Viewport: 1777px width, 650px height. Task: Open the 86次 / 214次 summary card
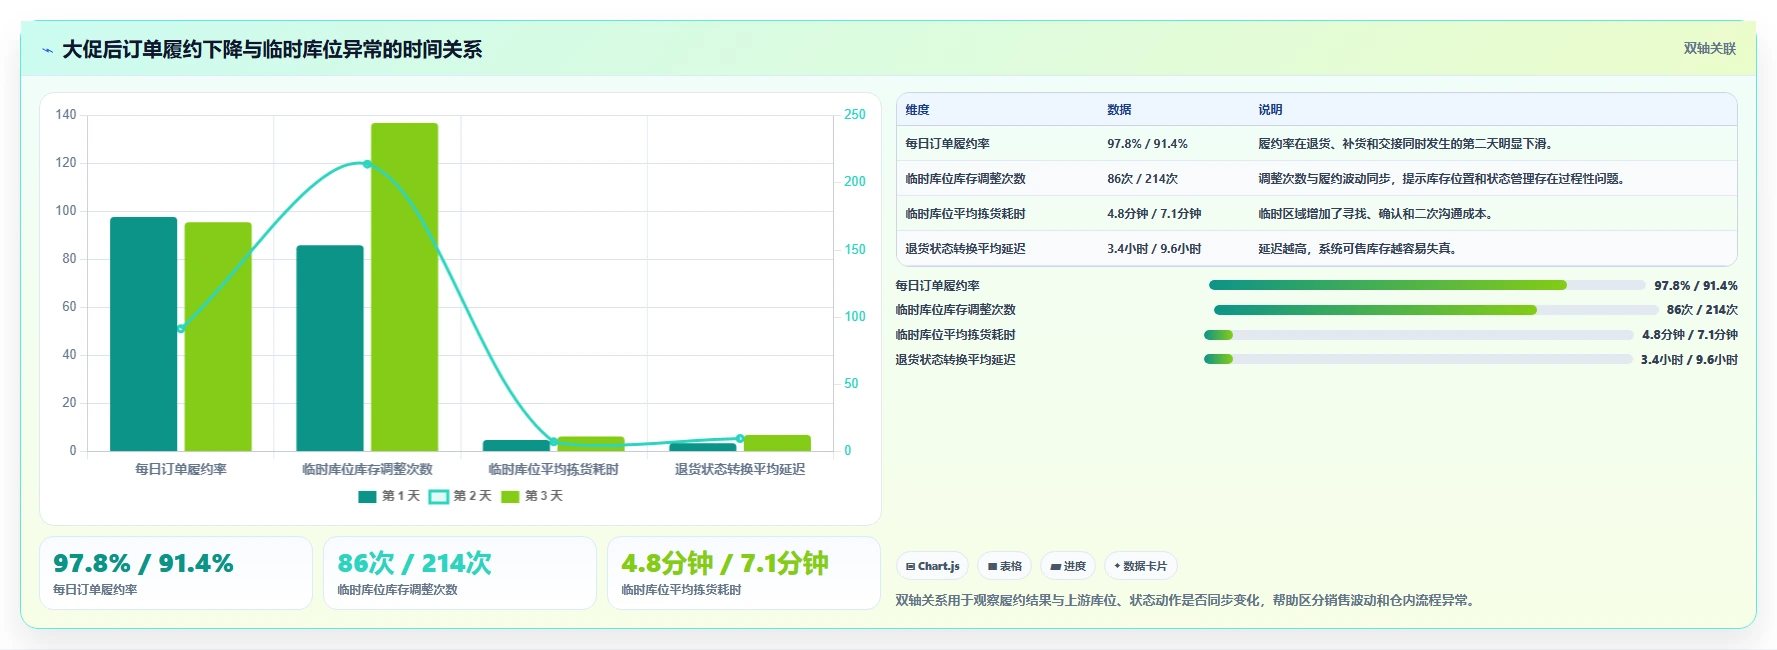pyautogui.click(x=460, y=573)
